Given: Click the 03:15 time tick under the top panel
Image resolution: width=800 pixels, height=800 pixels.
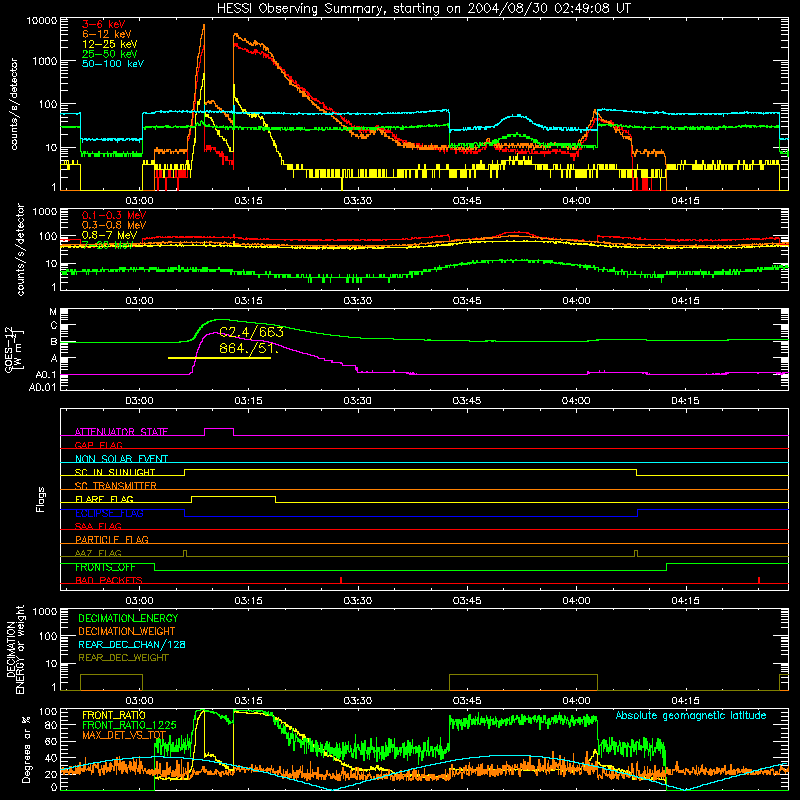Looking at the screenshot, I should coord(248,201).
